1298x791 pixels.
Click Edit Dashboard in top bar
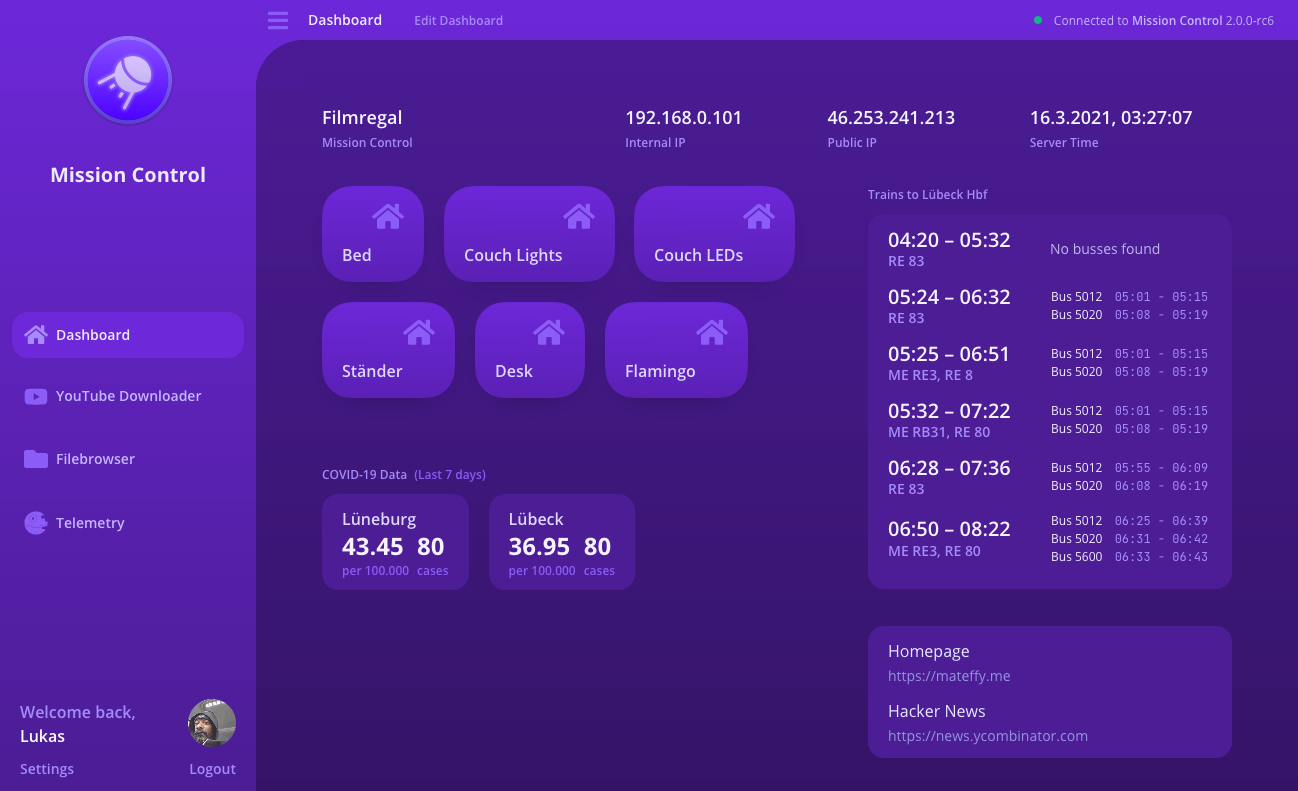pos(458,20)
